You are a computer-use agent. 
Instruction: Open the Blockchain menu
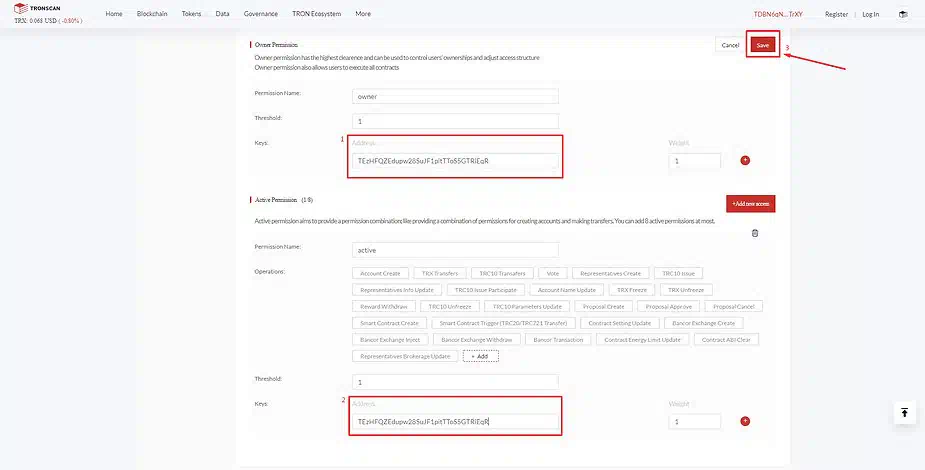(152, 14)
